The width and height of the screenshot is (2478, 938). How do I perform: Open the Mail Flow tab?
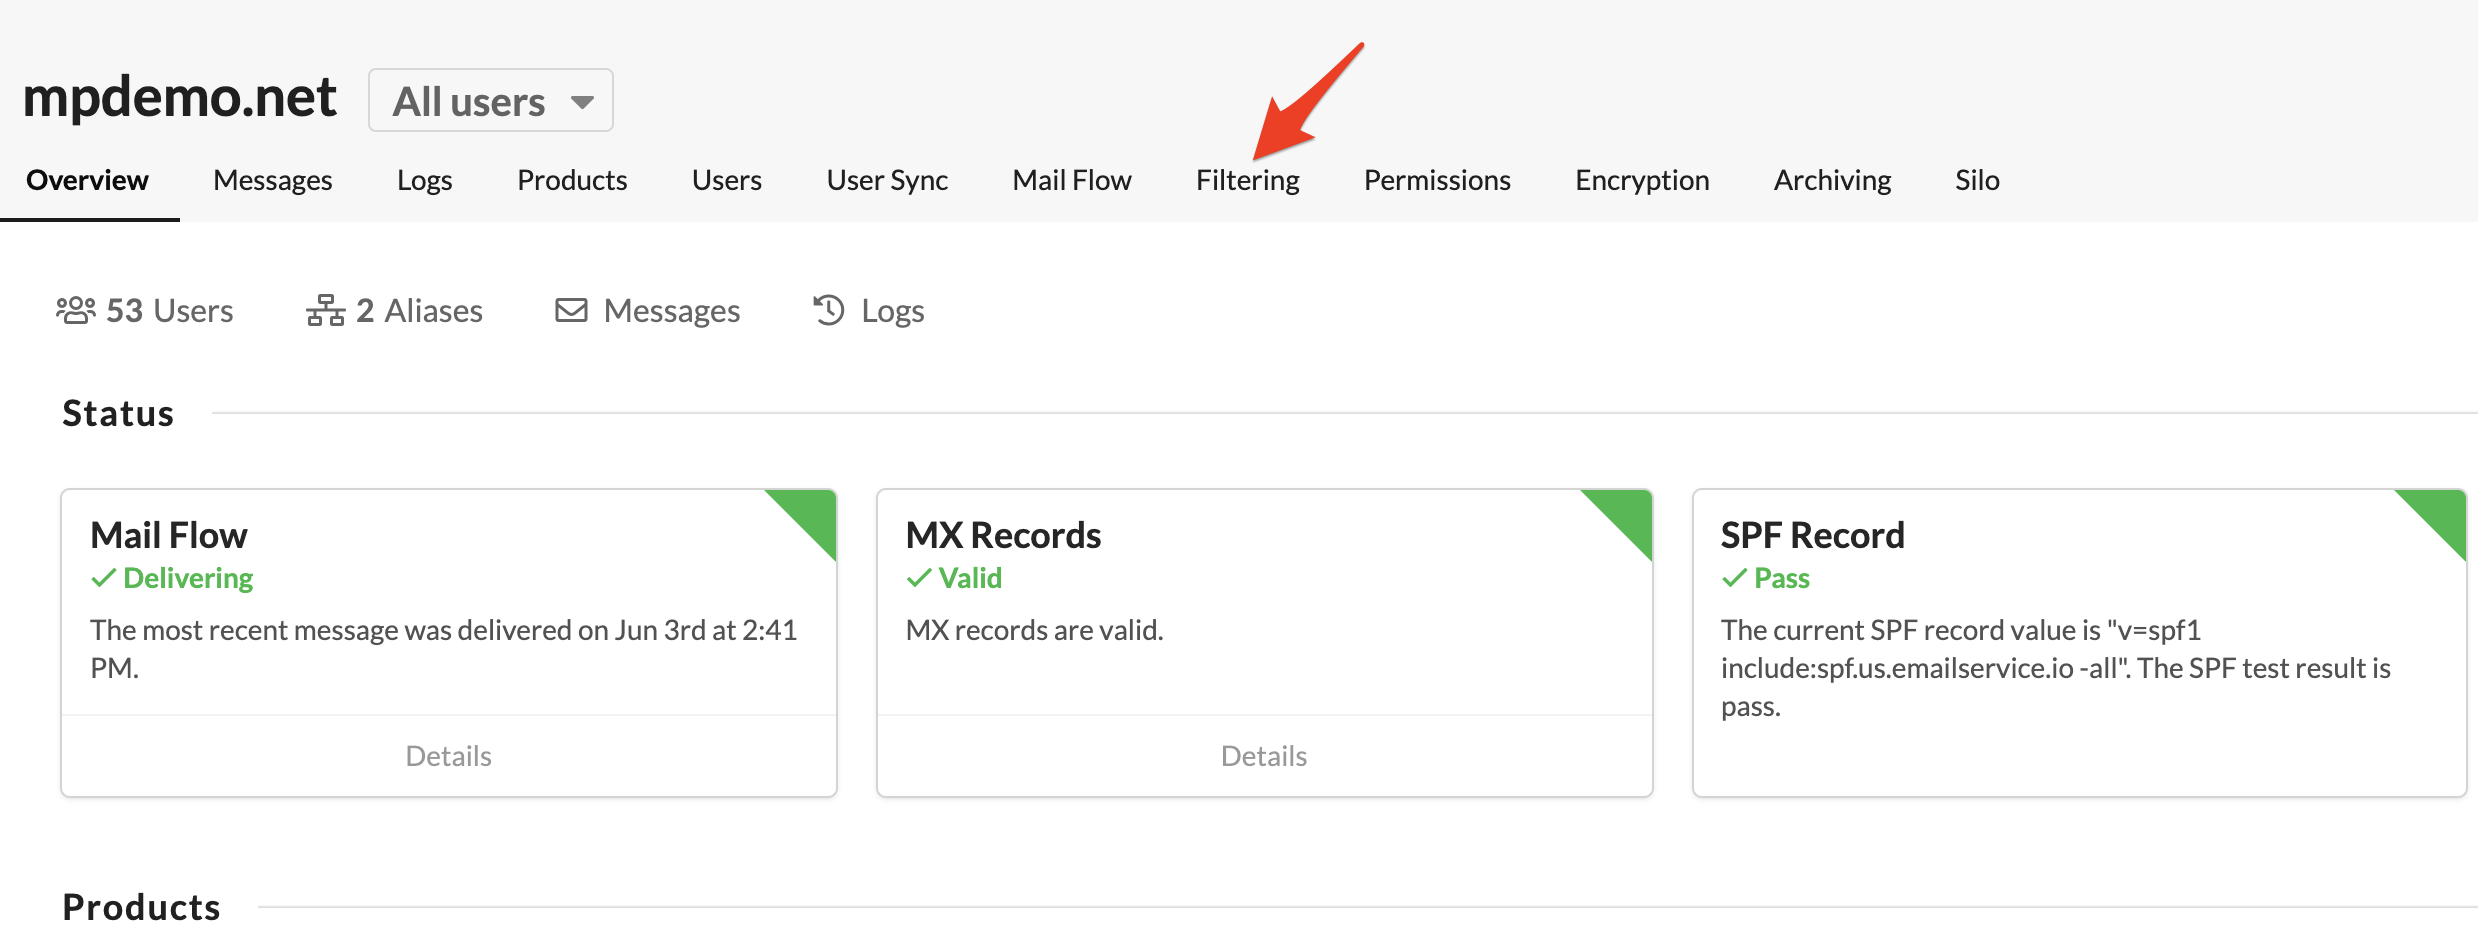[1072, 180]
